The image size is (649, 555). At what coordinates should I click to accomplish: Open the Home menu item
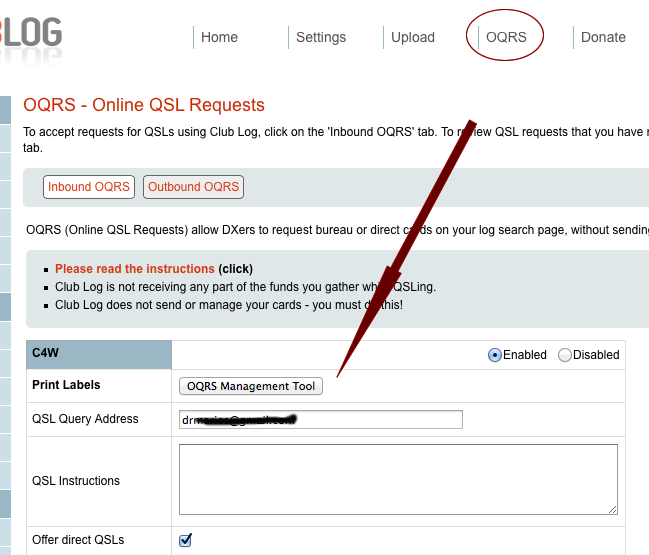tap(219, 37)
